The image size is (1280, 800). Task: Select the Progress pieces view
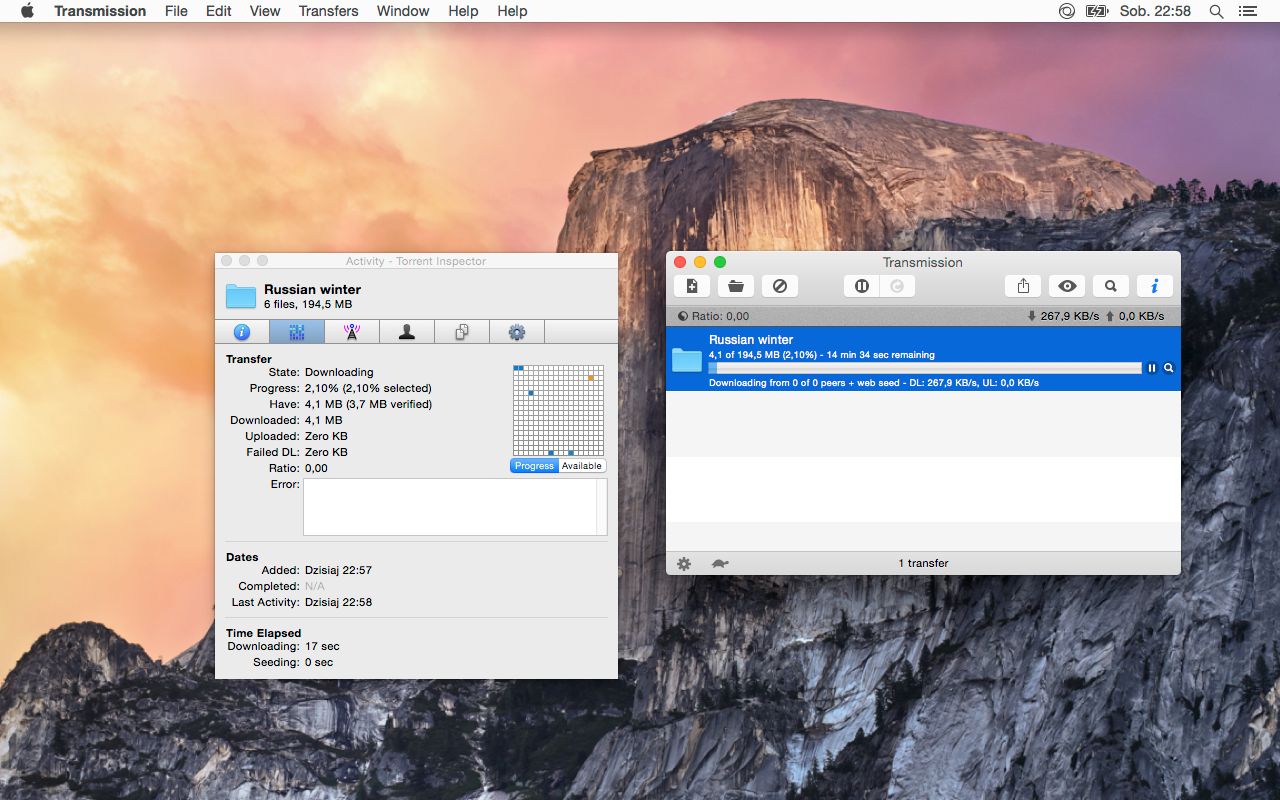tap(534, 466)
